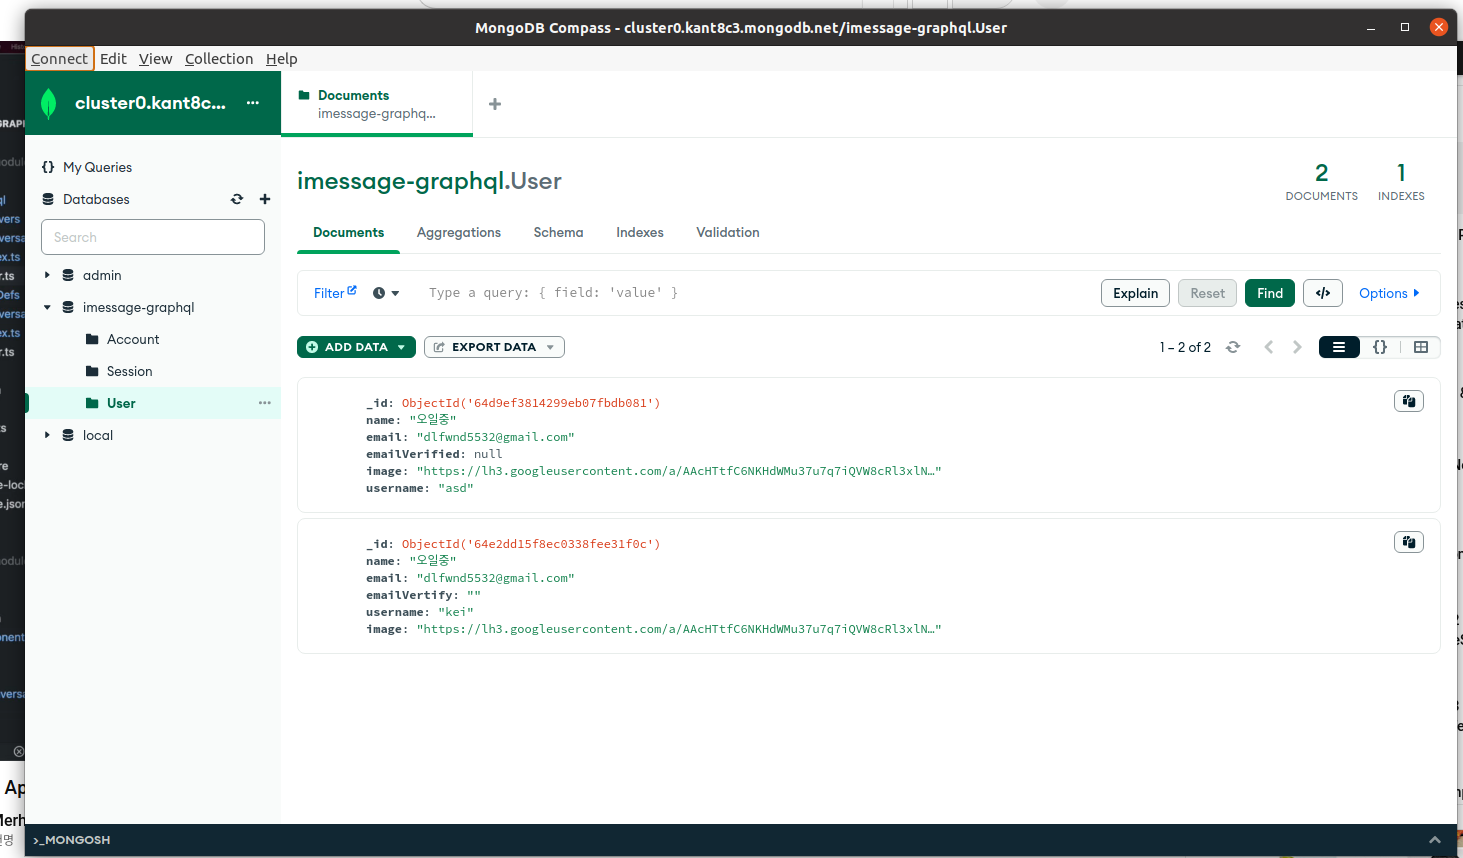Copy the document with username kei
The width and height of the screenshot is (1463, 858).
pyautogui.click(x=1409, y=542)
